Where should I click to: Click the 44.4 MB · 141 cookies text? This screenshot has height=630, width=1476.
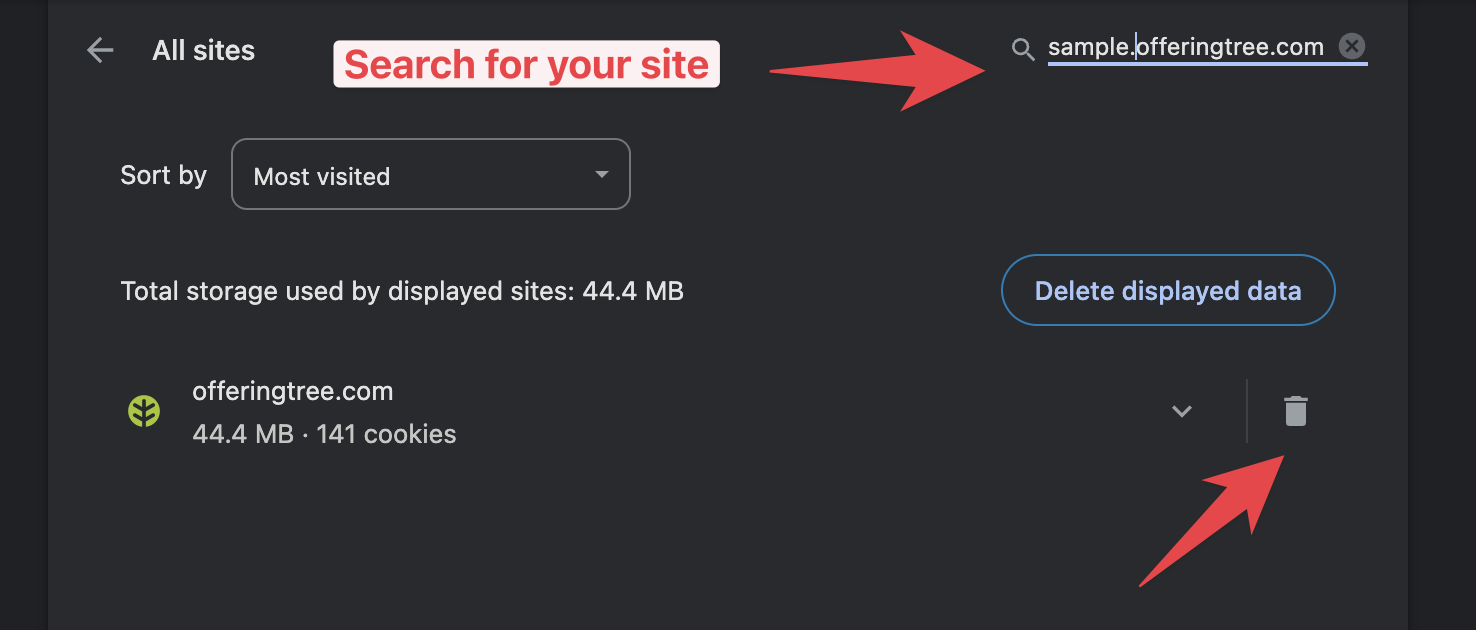pos(324,434)
